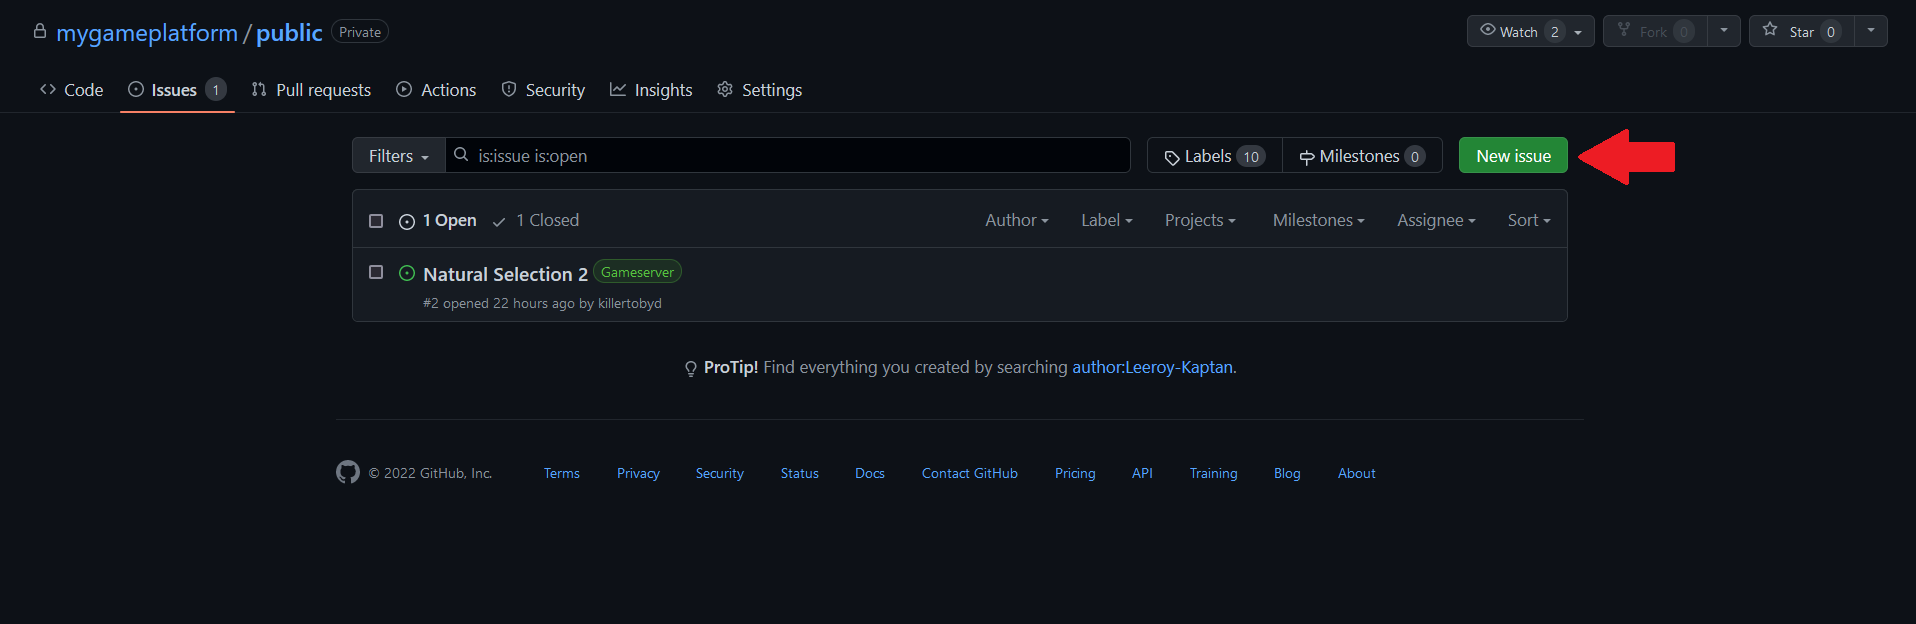Open the Watch notifications dropdown
Viewport: 1916px width, 624px height.
(x=1530, y=31)
